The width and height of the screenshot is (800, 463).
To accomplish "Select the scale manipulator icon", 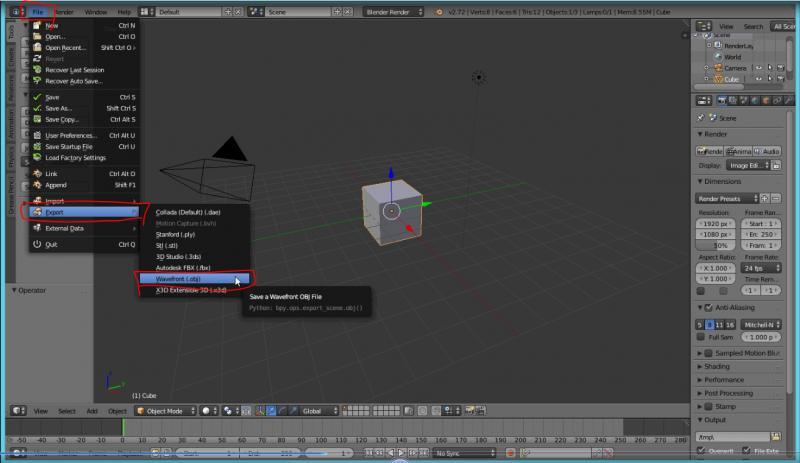I will (293, 410).
